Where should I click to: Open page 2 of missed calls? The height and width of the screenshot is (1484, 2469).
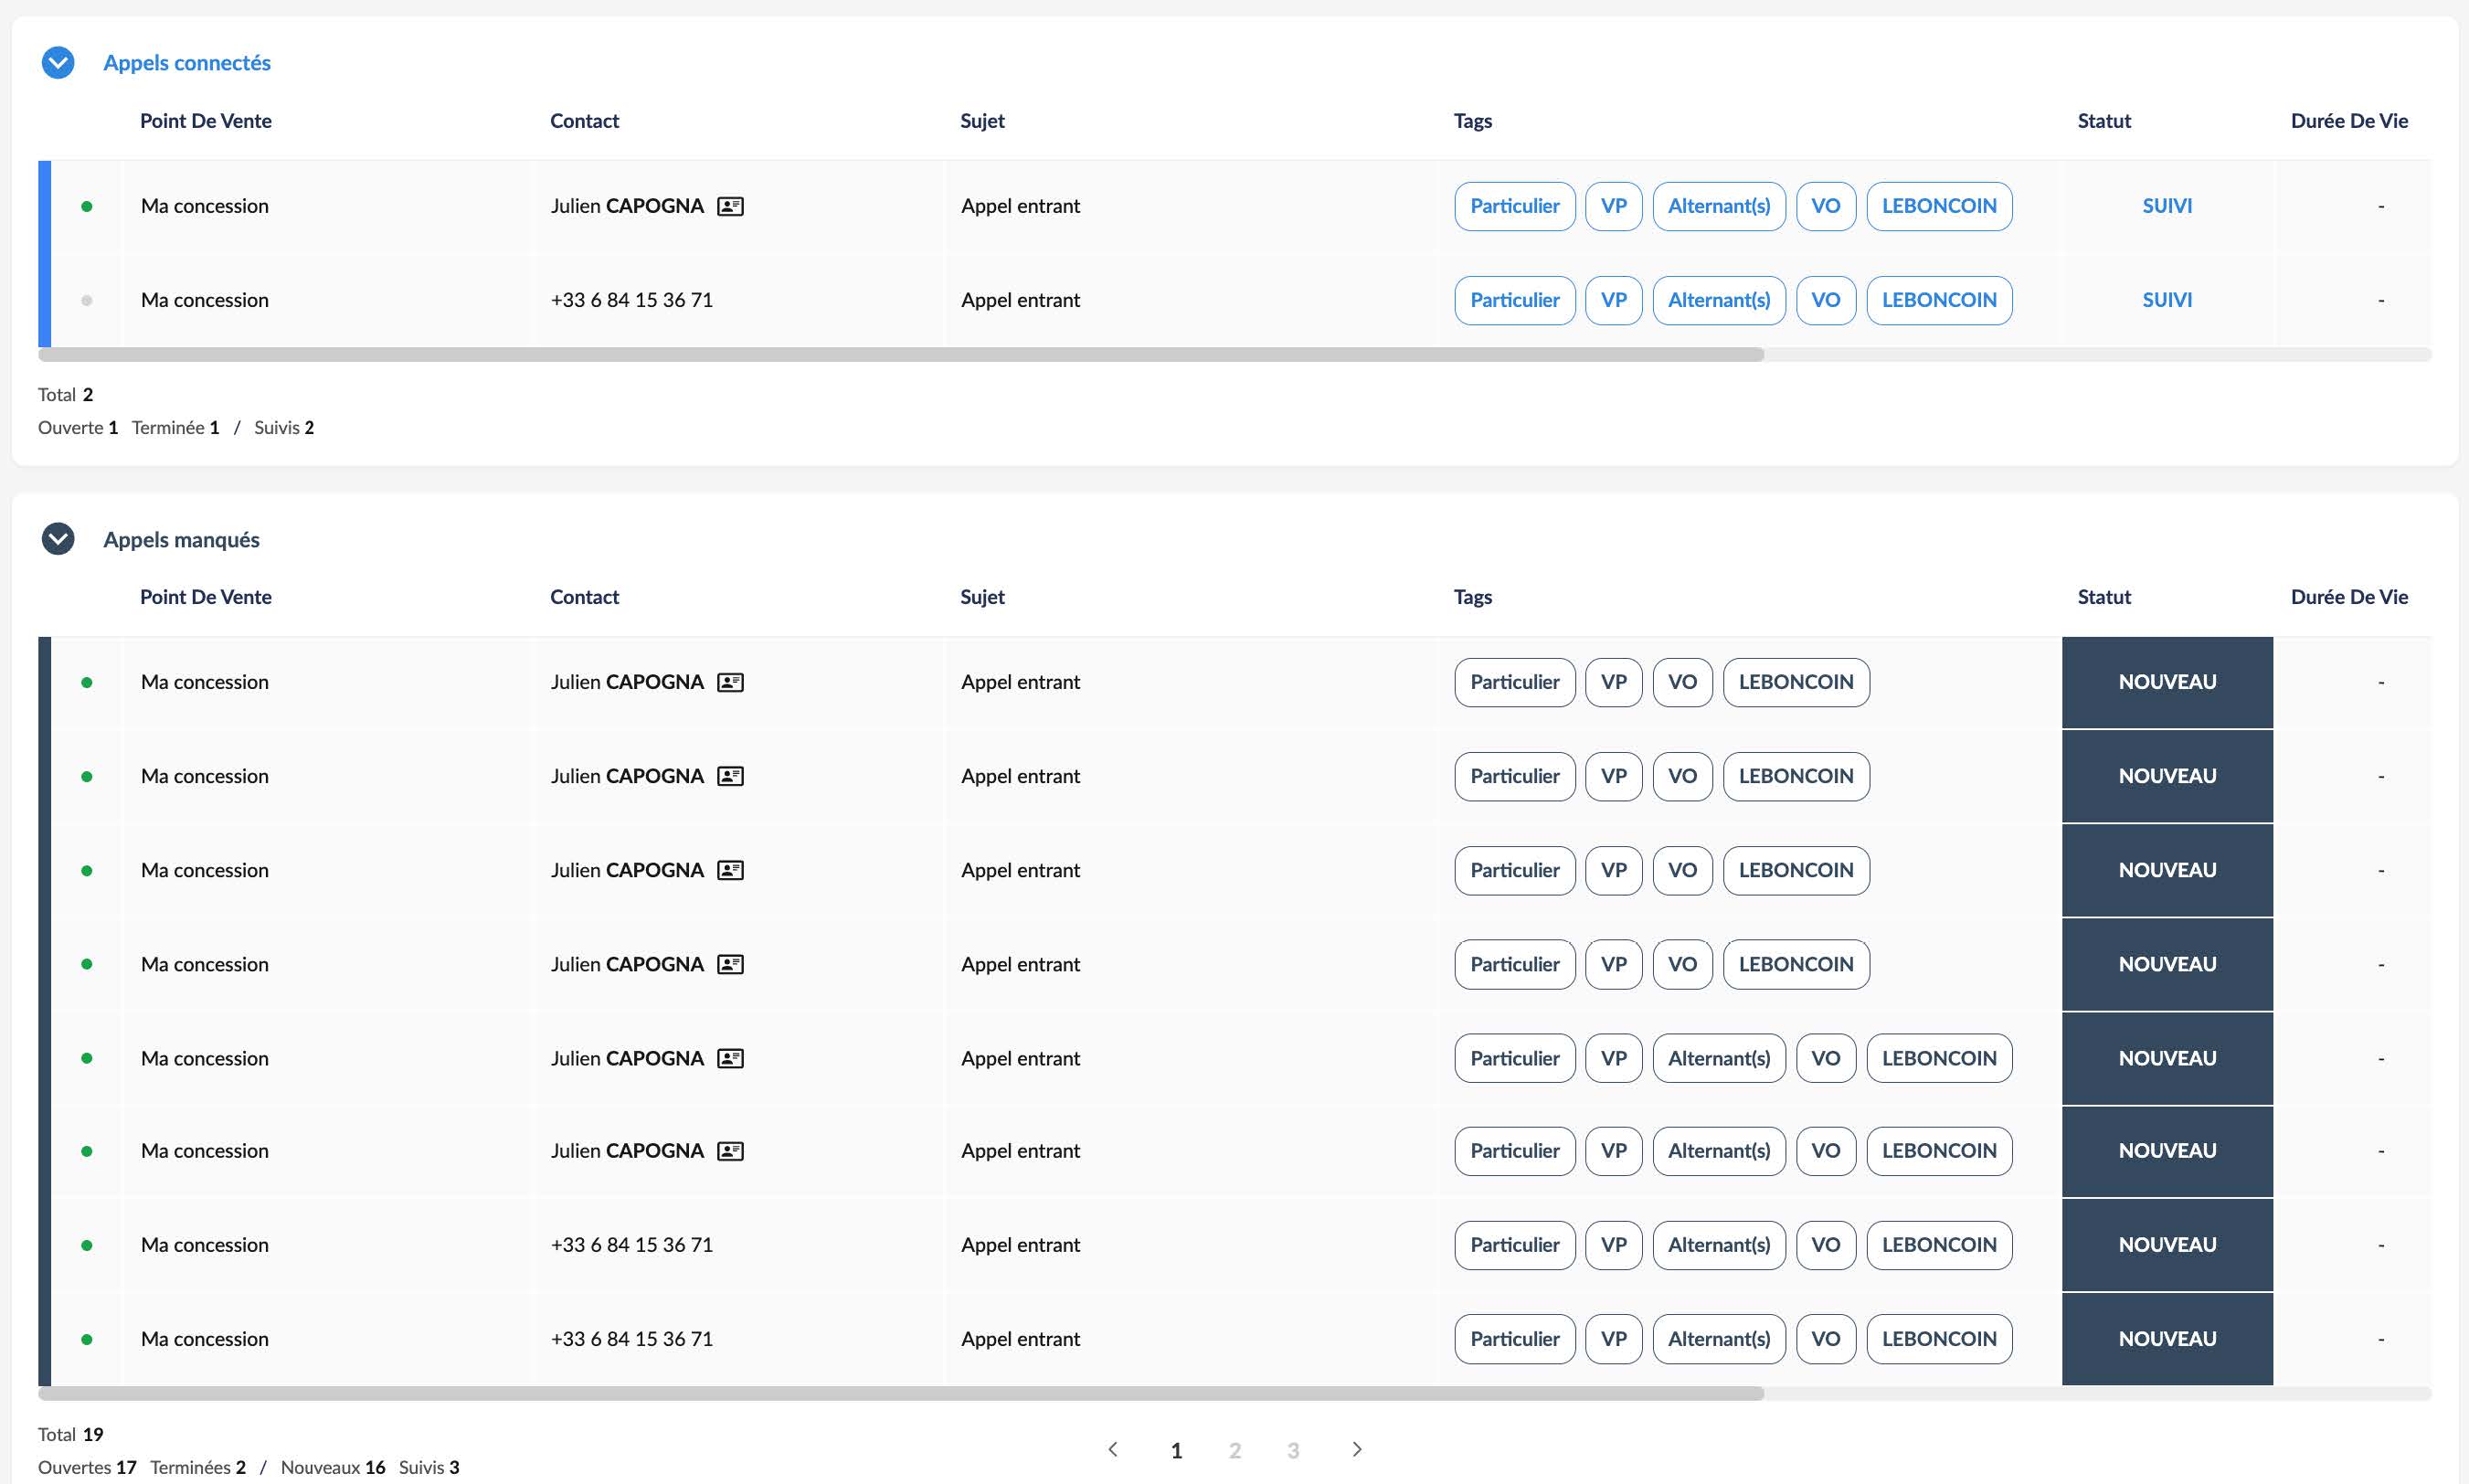1235,1450
